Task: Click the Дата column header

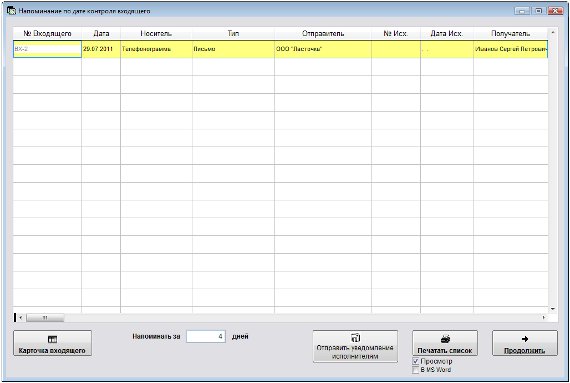Action: [x=101, y=33]
